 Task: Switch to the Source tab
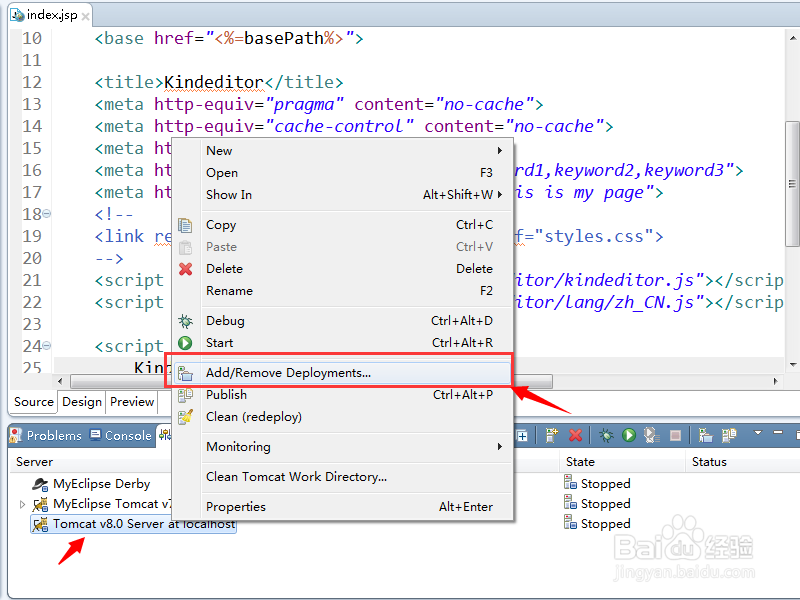tap(34, 402)
